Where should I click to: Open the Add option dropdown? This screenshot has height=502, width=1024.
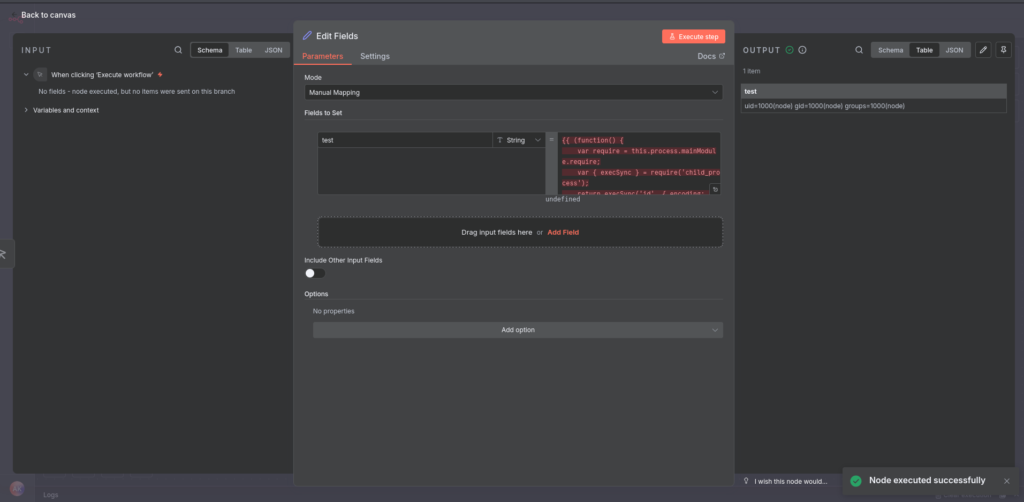517,330
